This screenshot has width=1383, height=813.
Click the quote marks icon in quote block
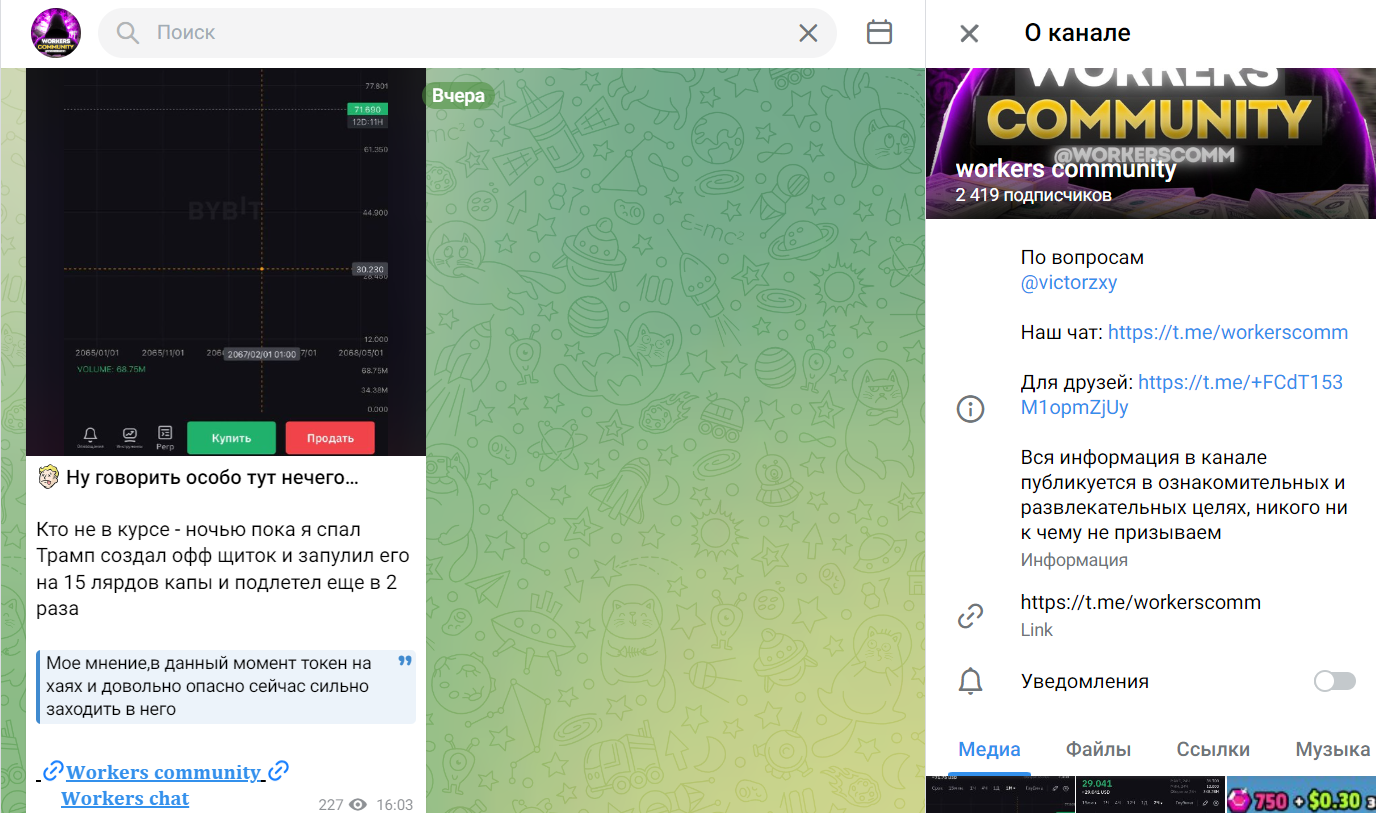click(405, 662)
